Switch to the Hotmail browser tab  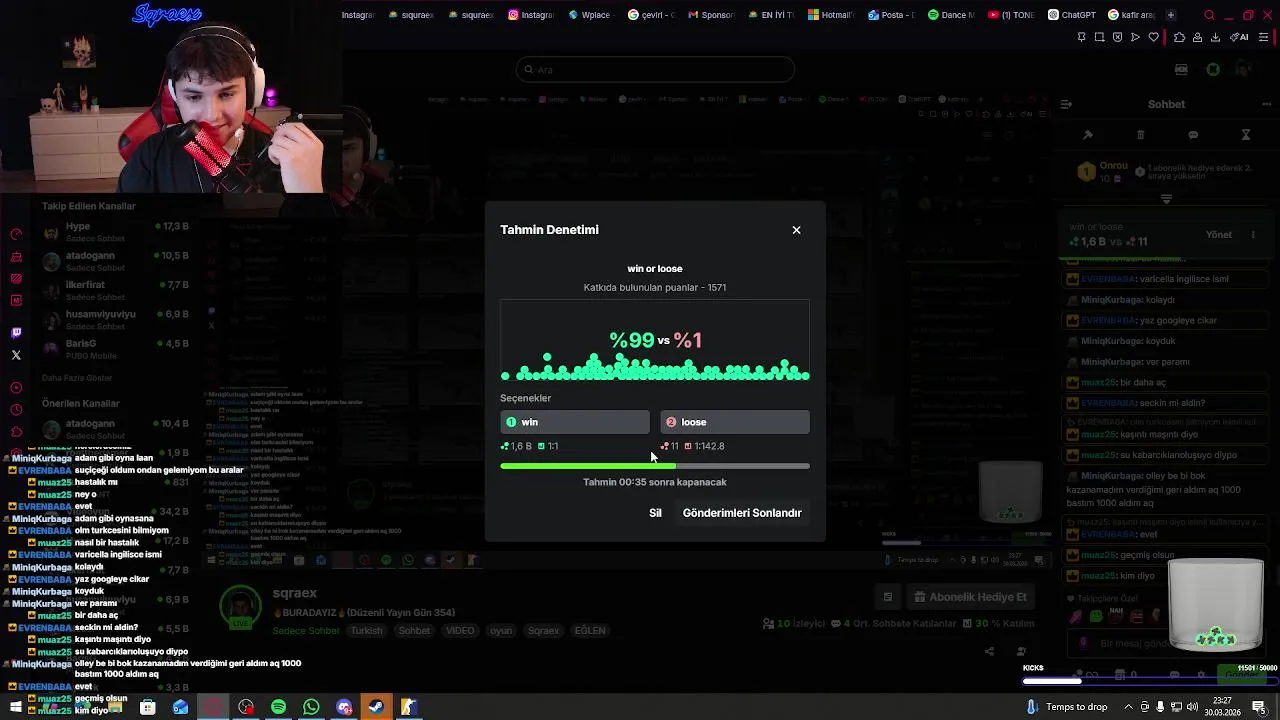click(830, 15)
